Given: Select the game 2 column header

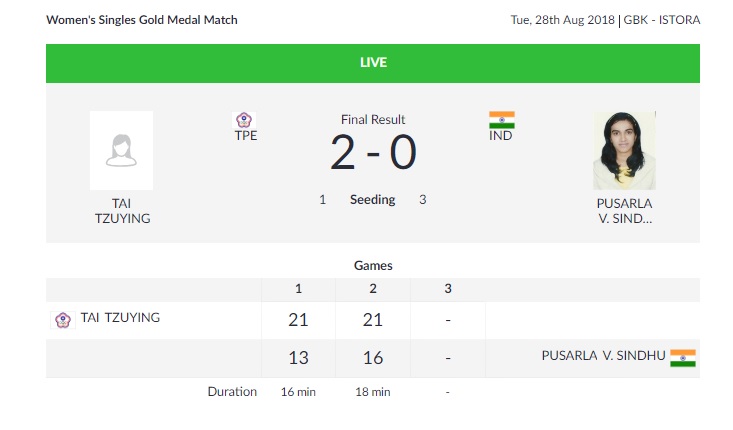Looking at the screenshot, I should (373, 289).
